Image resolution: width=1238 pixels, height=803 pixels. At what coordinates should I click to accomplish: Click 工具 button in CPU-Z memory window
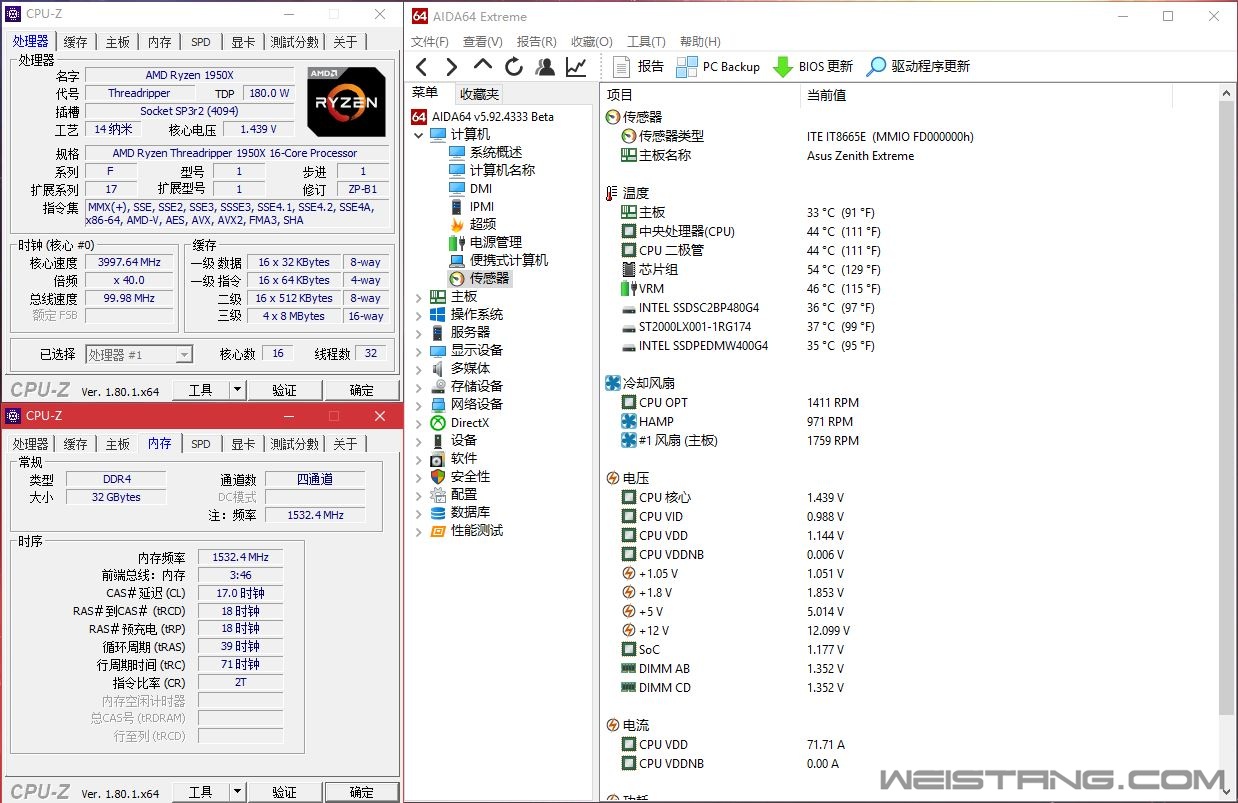[x=201, y=792]
